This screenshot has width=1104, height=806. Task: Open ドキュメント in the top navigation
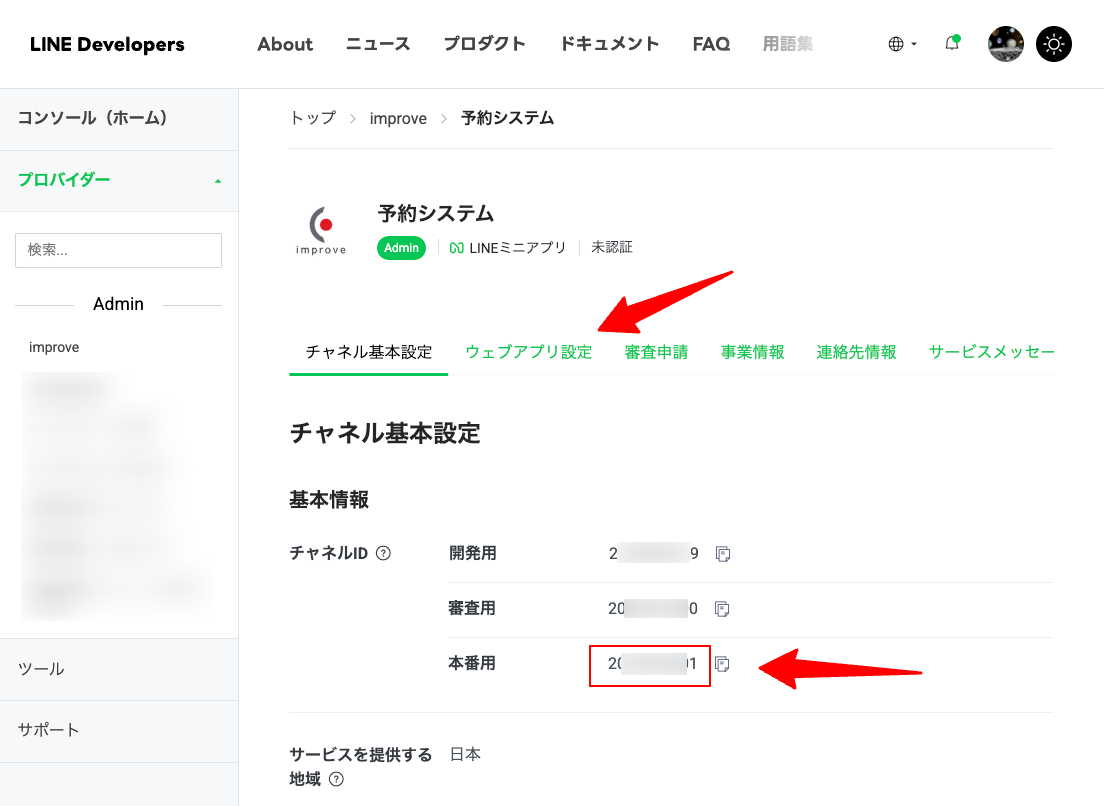tap(609, 44)
